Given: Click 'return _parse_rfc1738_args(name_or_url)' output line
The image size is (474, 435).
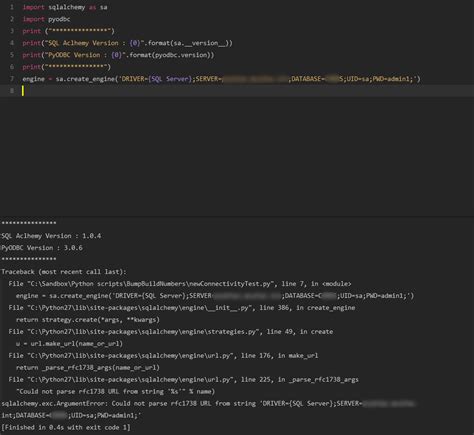Looking at the screenshot, I should [x=88, y=368].
